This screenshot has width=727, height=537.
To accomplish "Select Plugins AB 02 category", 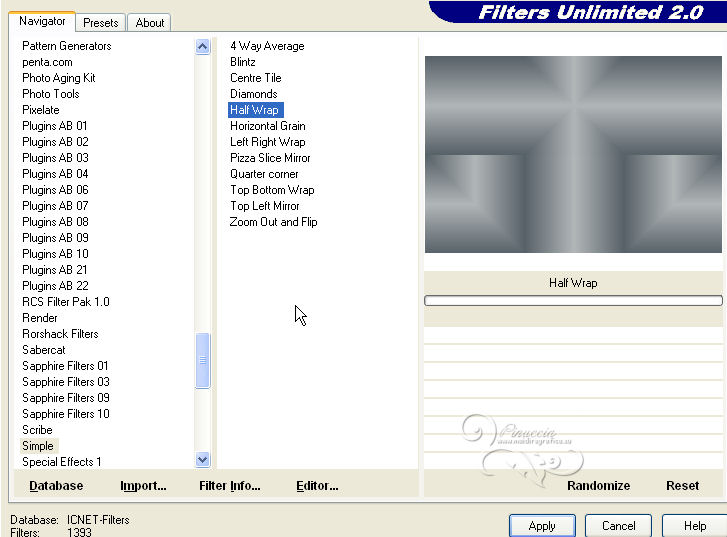I will point(55,142).
